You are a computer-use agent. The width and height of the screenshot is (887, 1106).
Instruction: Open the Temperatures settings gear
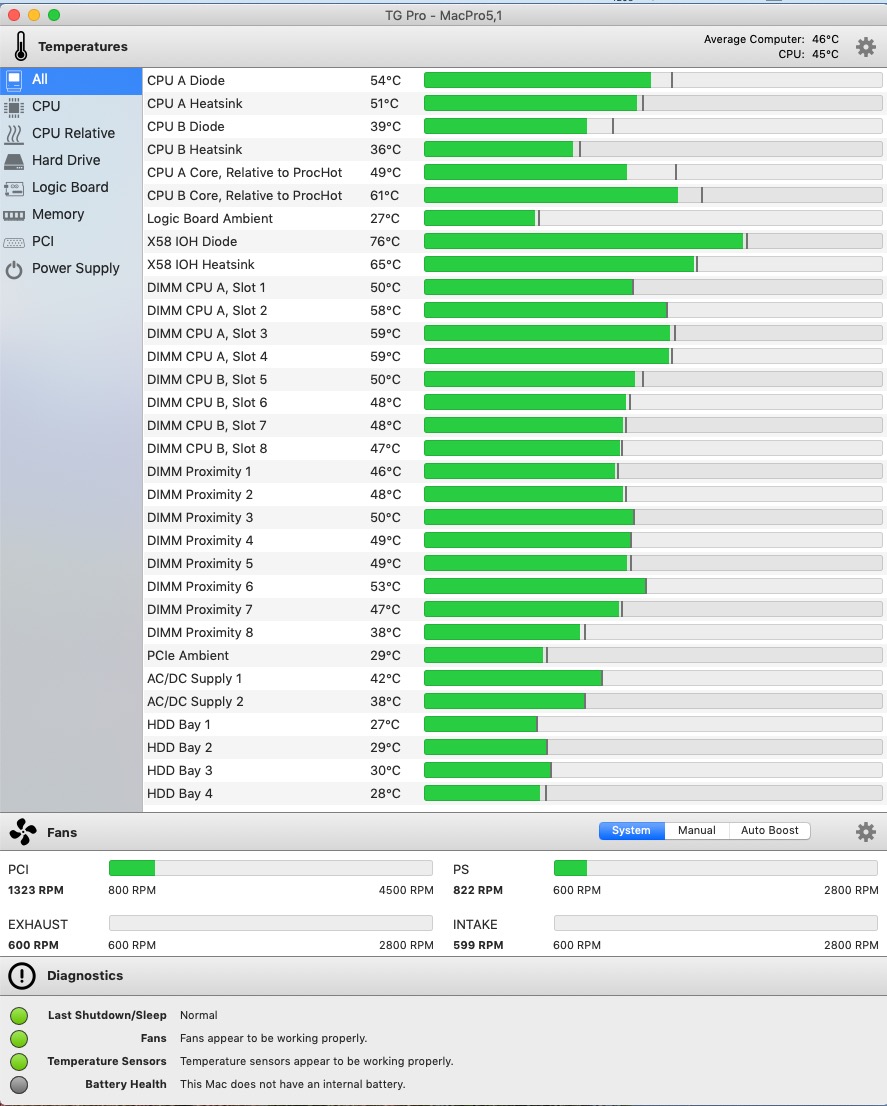[865, 47]
